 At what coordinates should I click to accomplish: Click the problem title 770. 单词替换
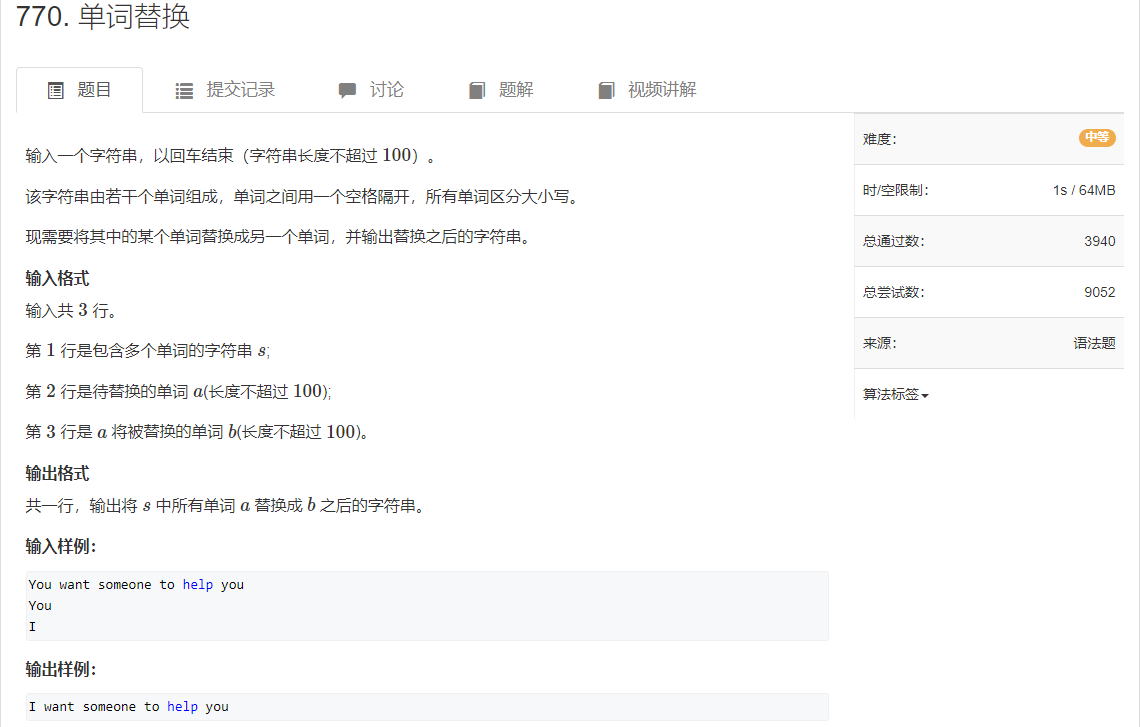102,16
